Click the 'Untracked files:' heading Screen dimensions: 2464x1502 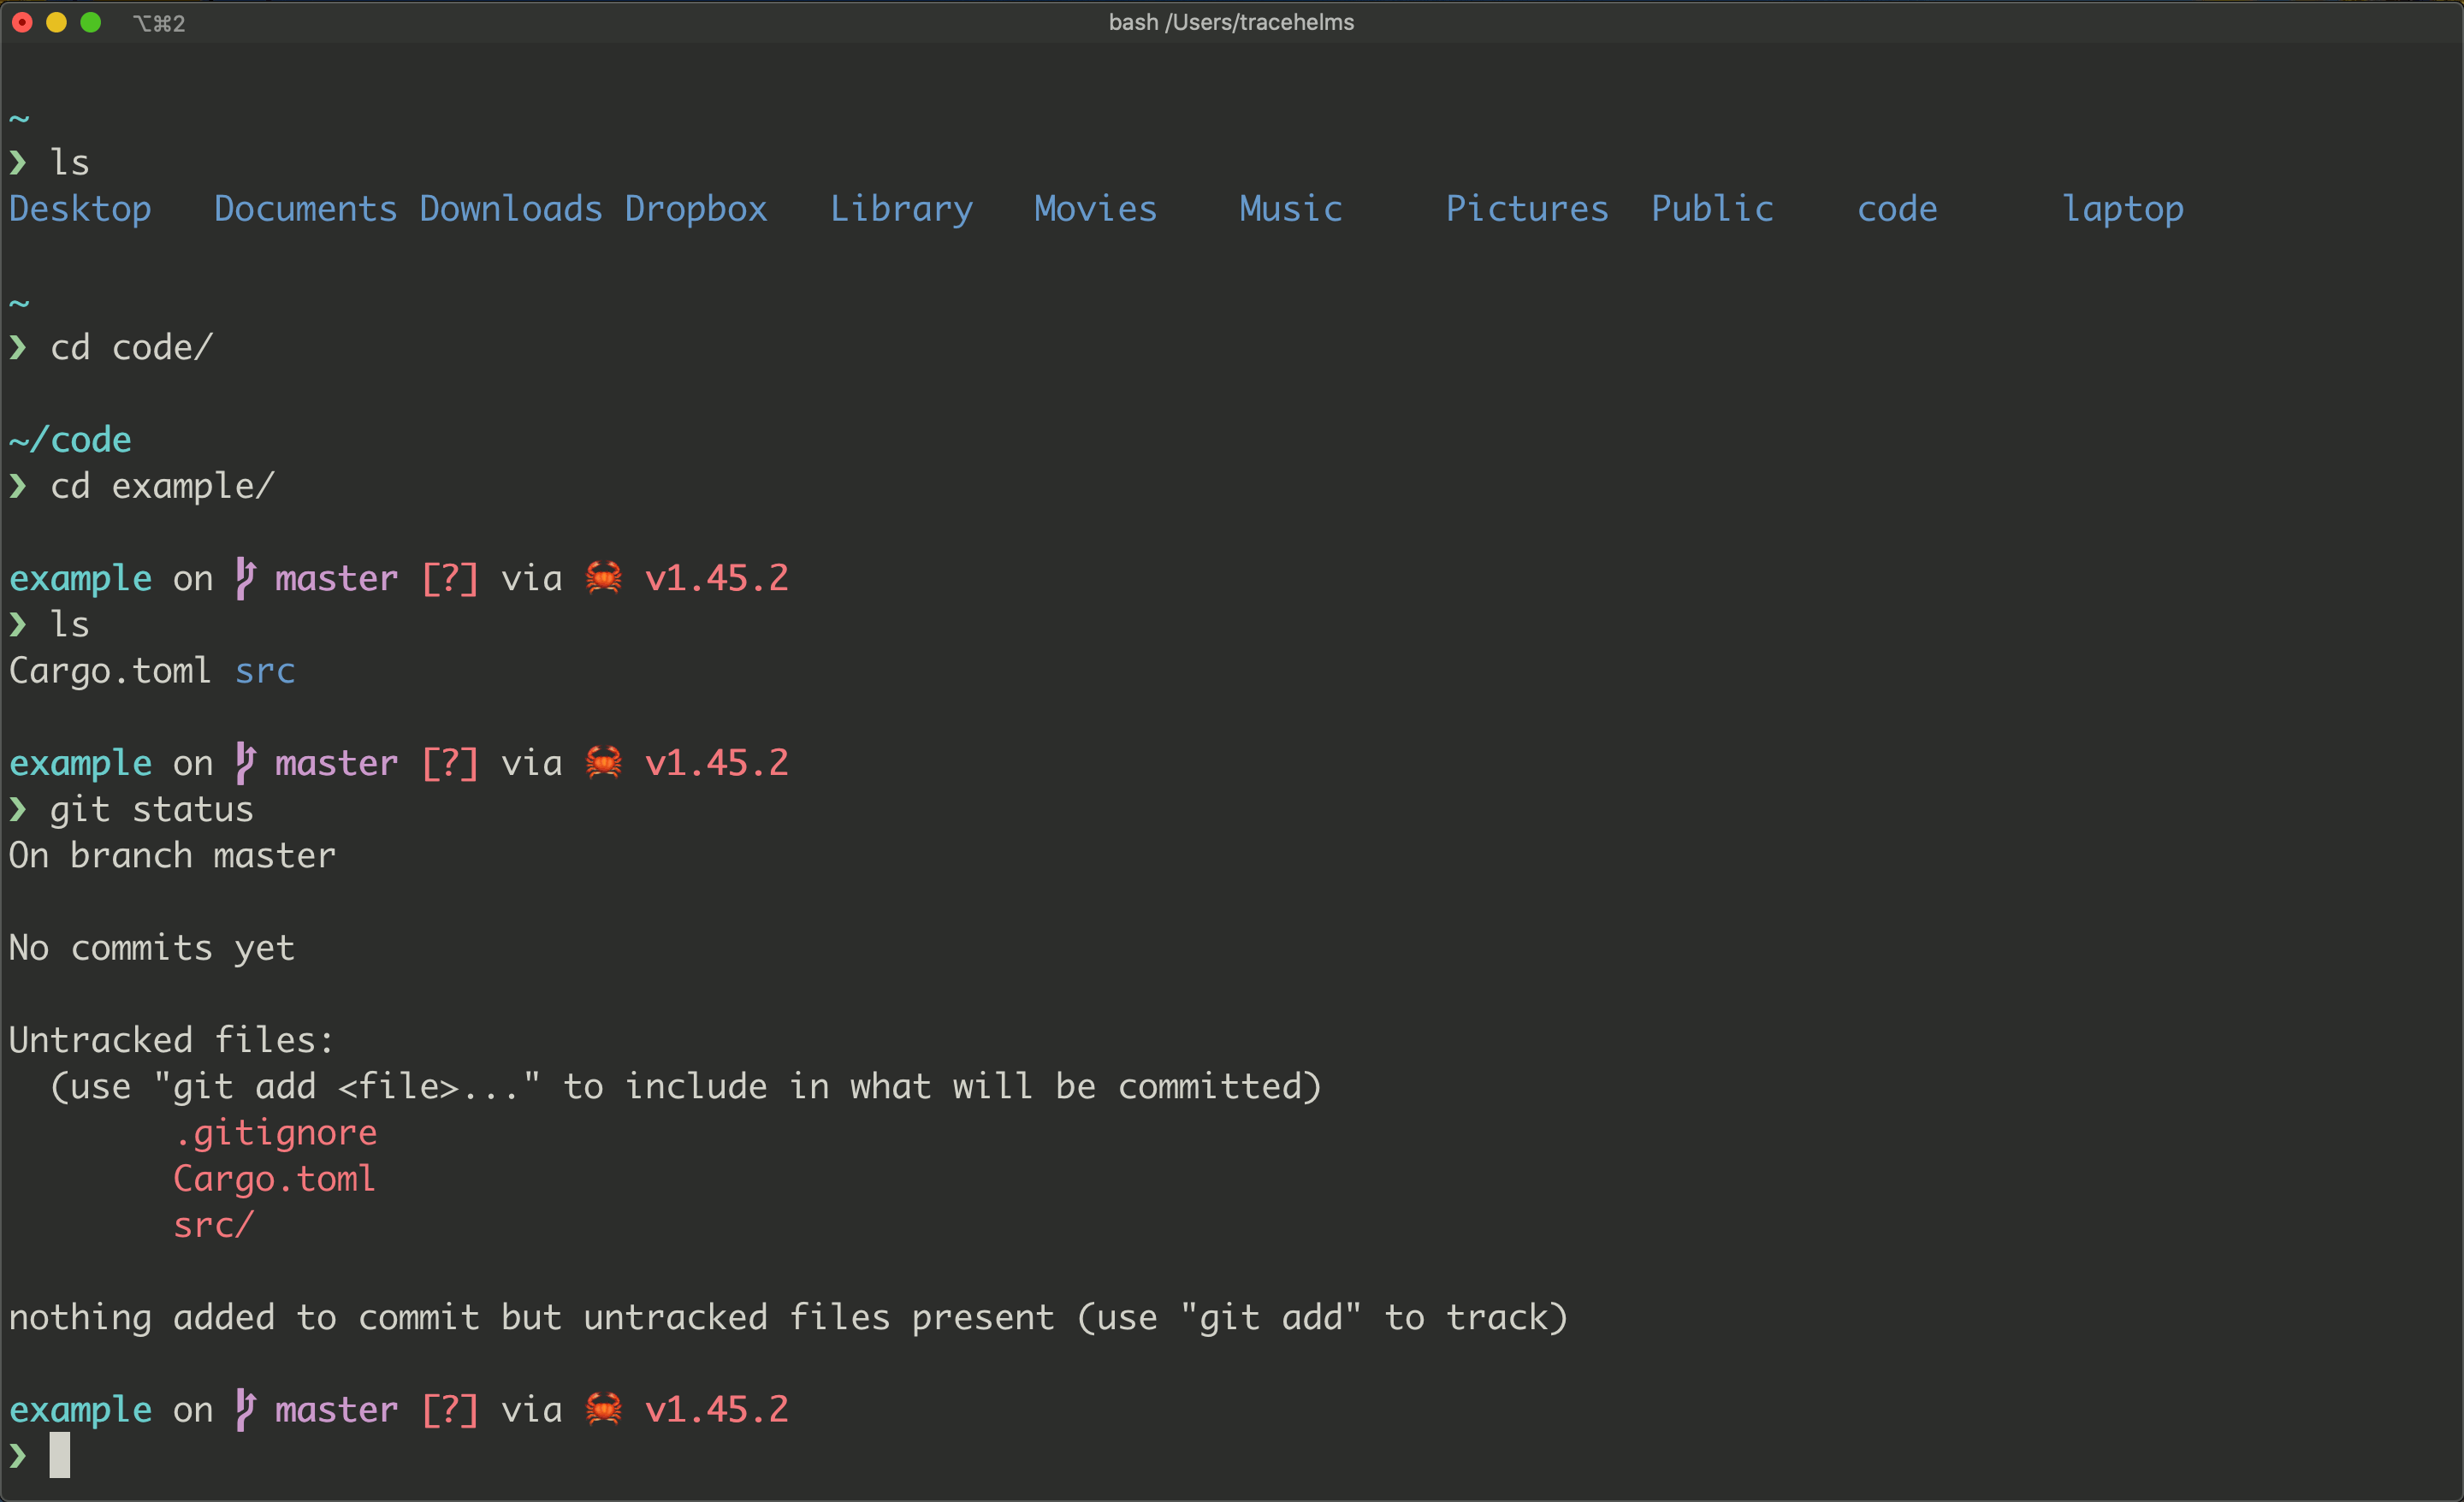[171, 1040]
